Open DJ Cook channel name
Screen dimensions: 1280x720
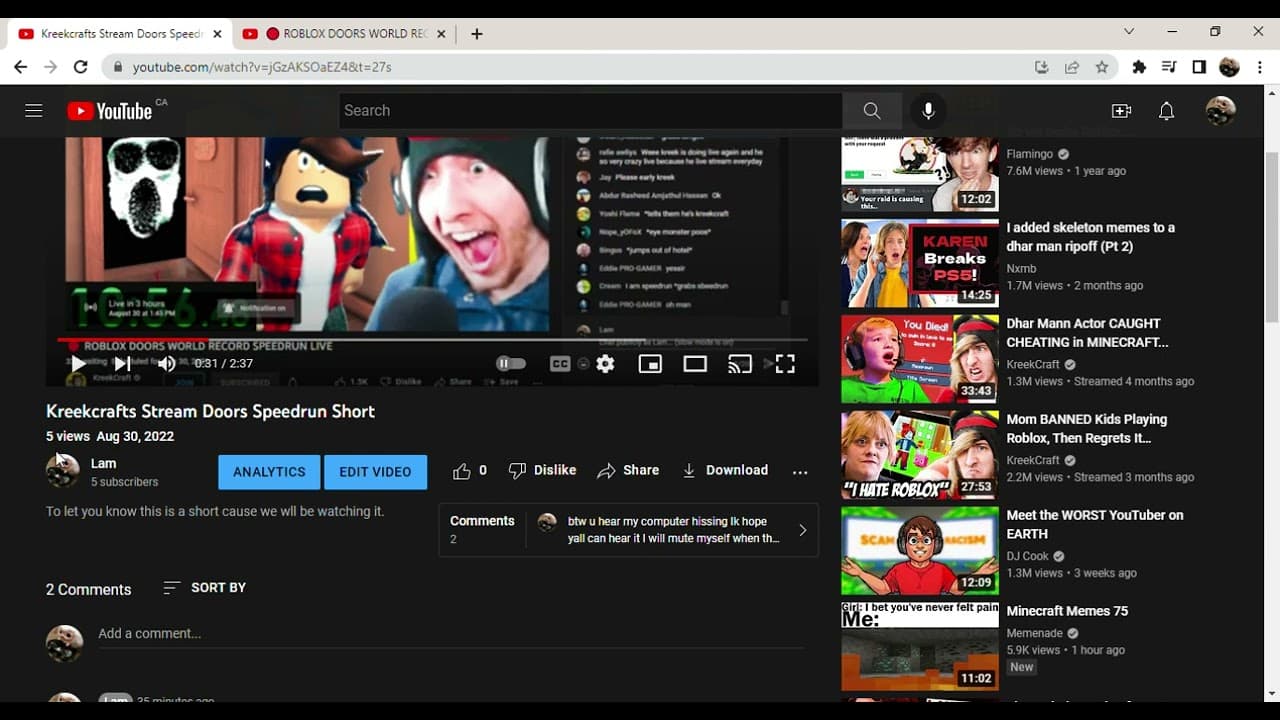coord(1028,556)
